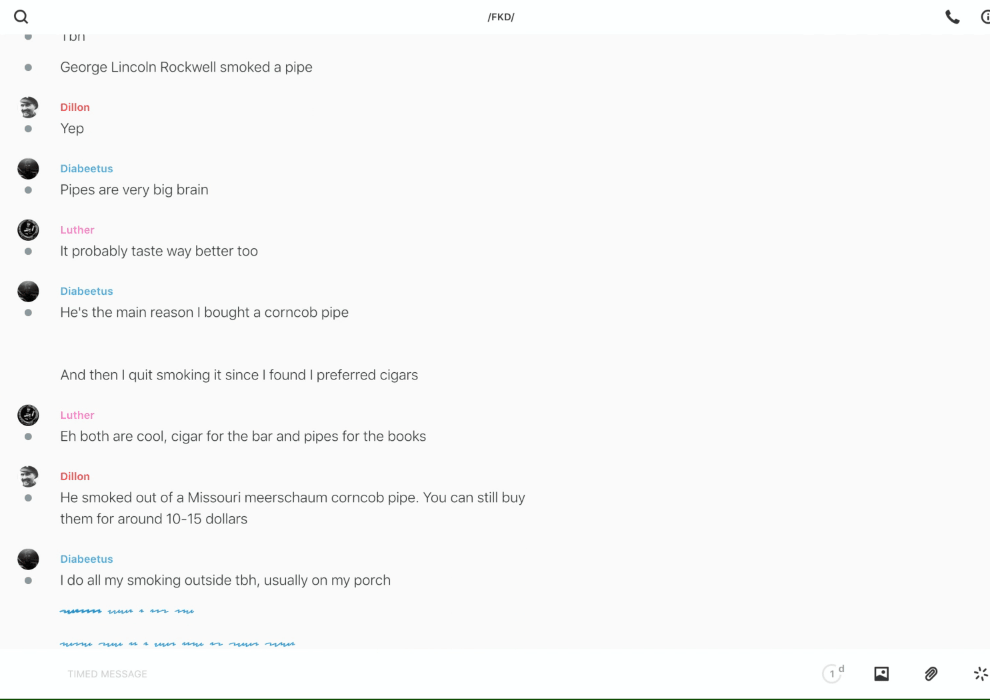Click Luther's name above "Eh both are cool"

coord(77,415)
